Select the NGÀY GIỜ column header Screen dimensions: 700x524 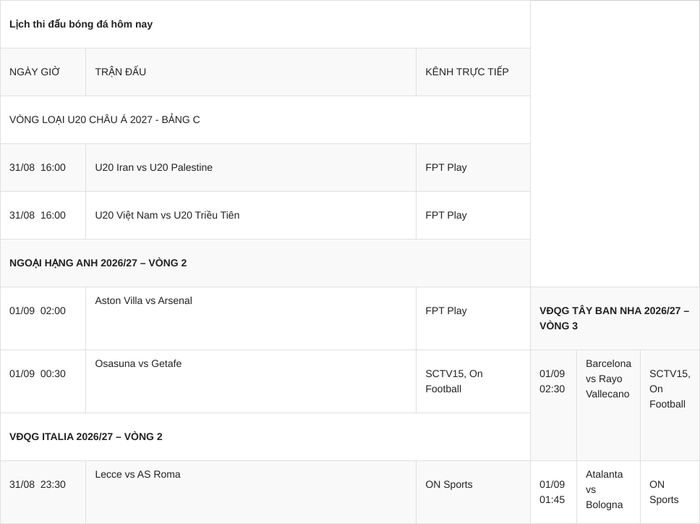click(34, 72)
